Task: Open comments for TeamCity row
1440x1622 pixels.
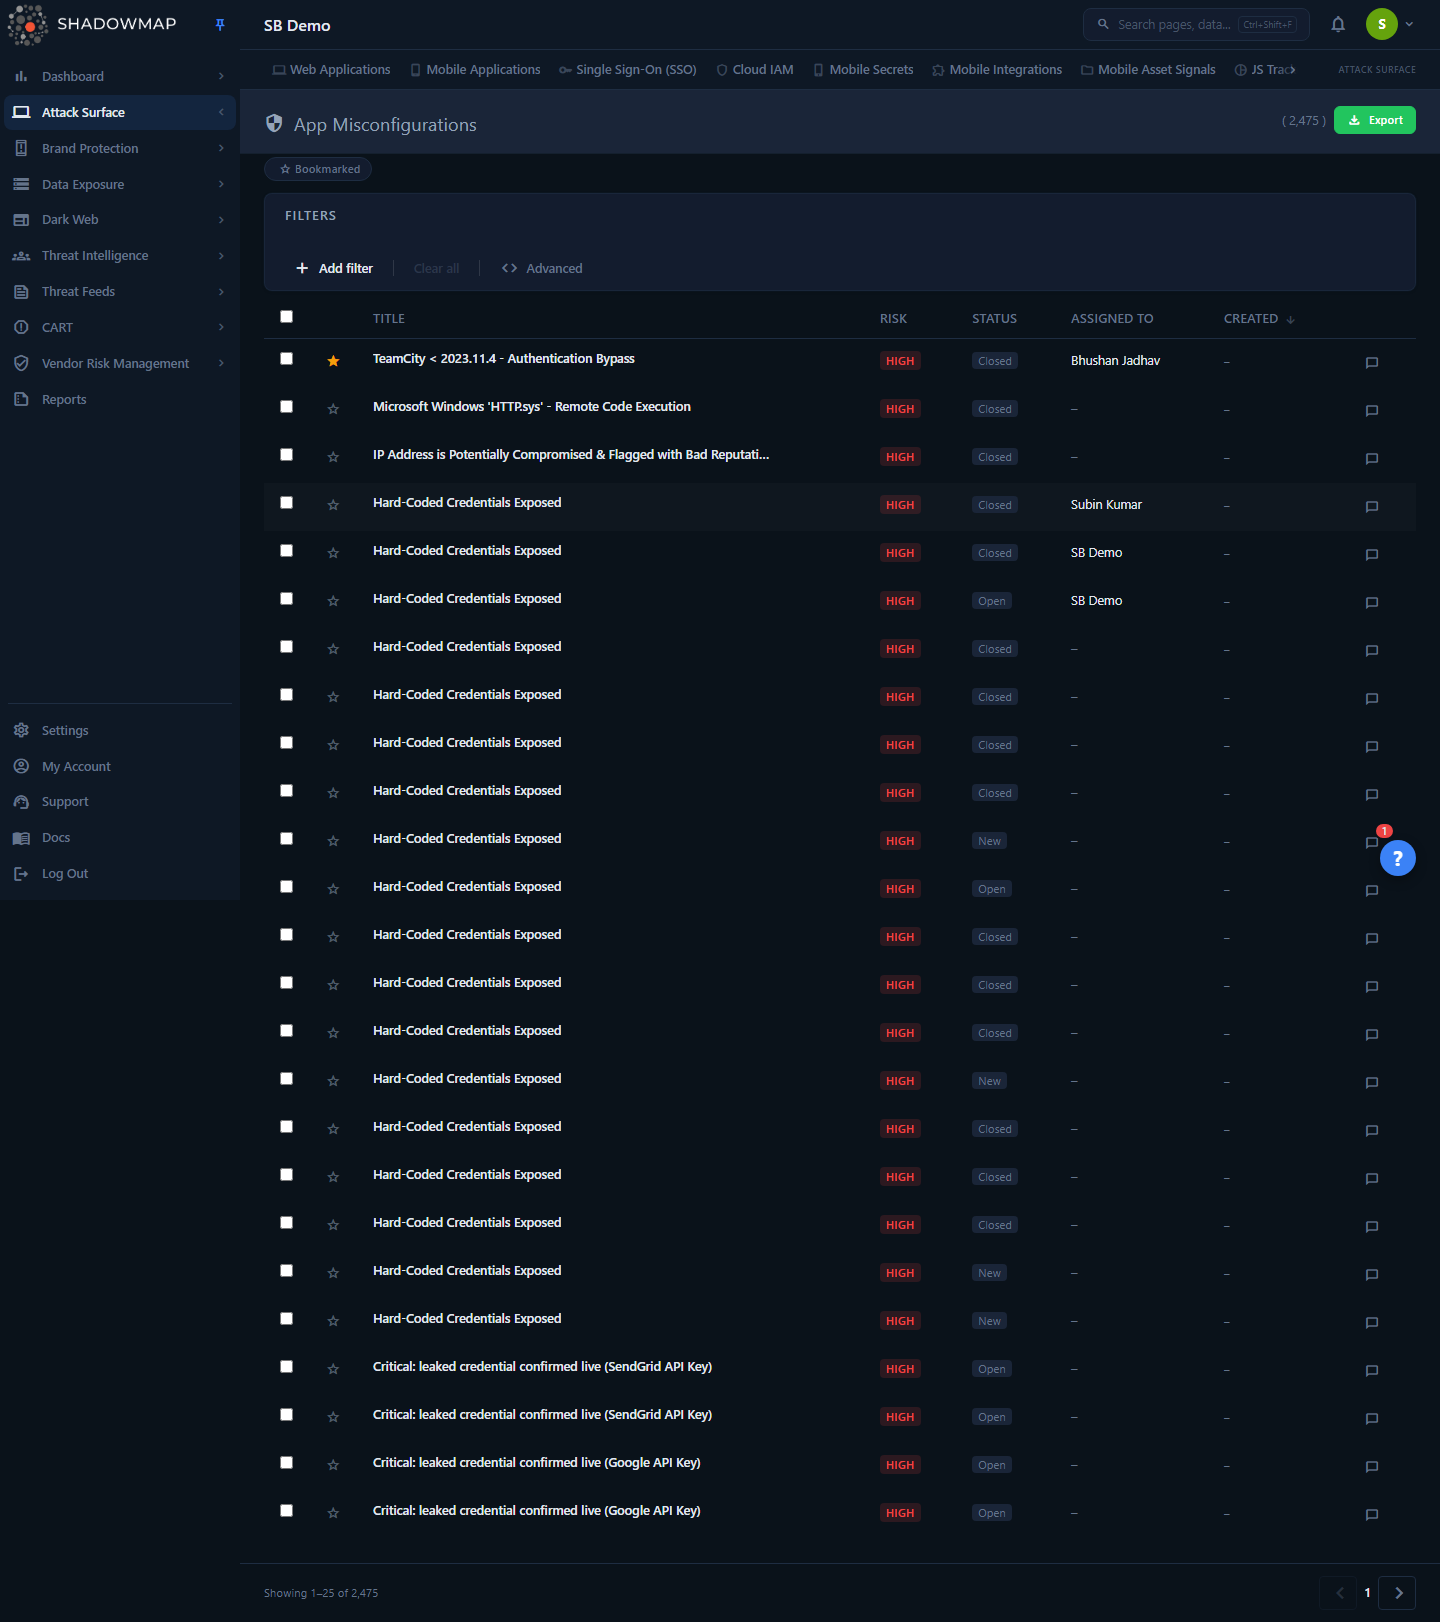Action: pyautogui.click(x=1372, y=363)
